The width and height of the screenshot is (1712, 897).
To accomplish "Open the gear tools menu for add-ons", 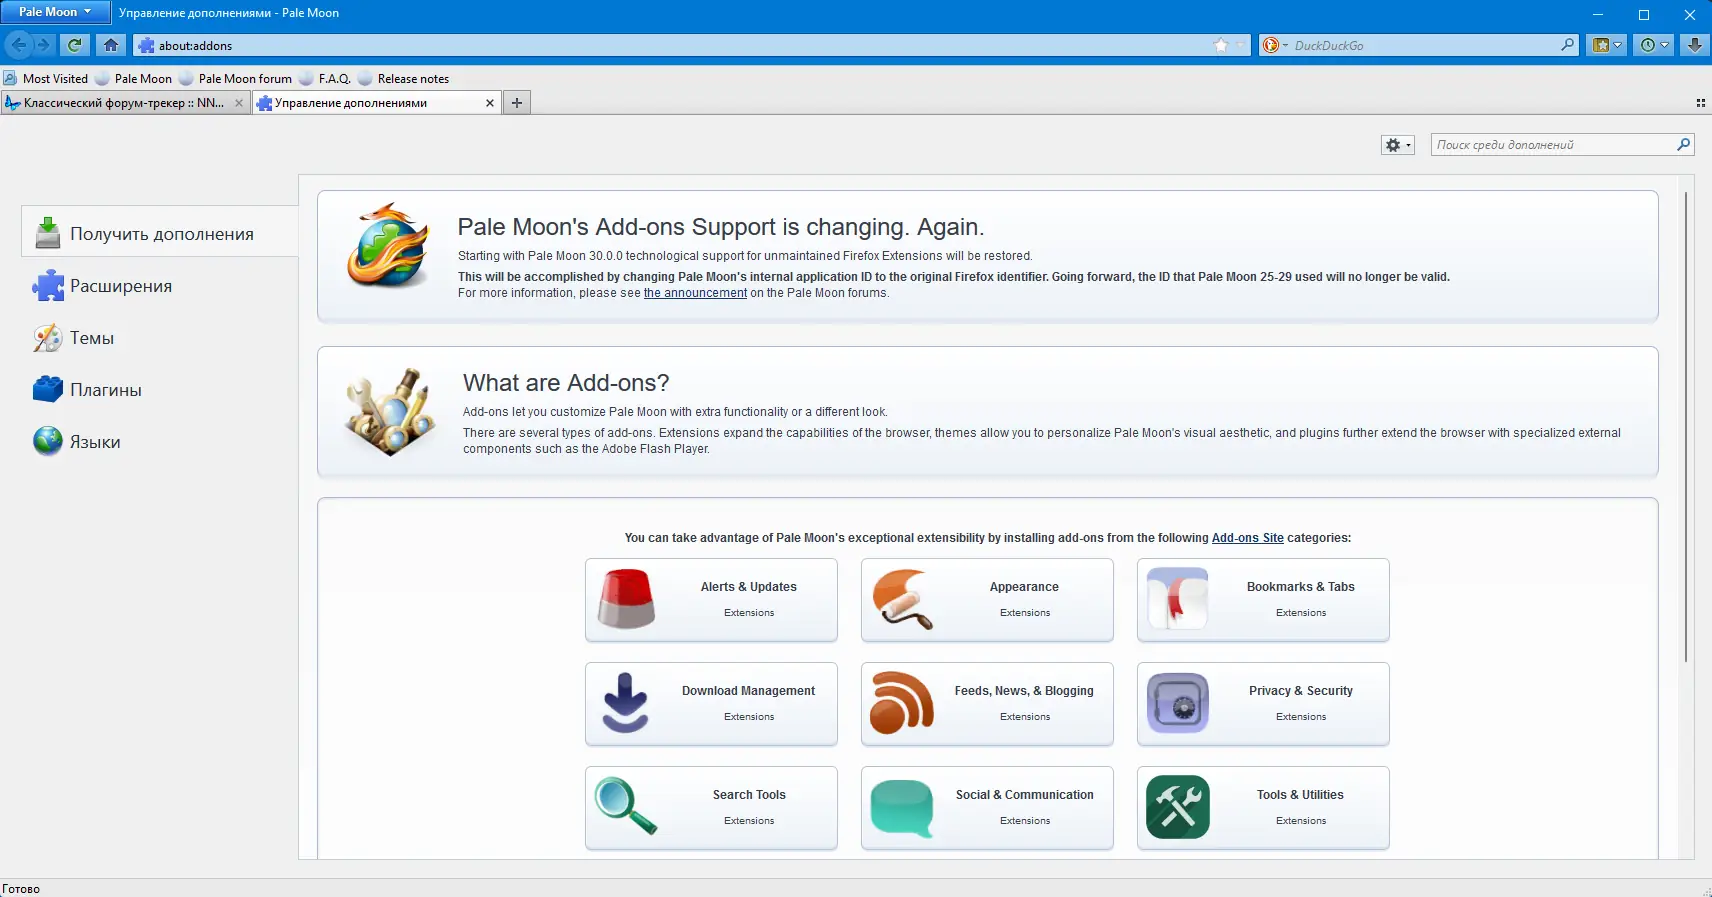I will click(1397, 145).
